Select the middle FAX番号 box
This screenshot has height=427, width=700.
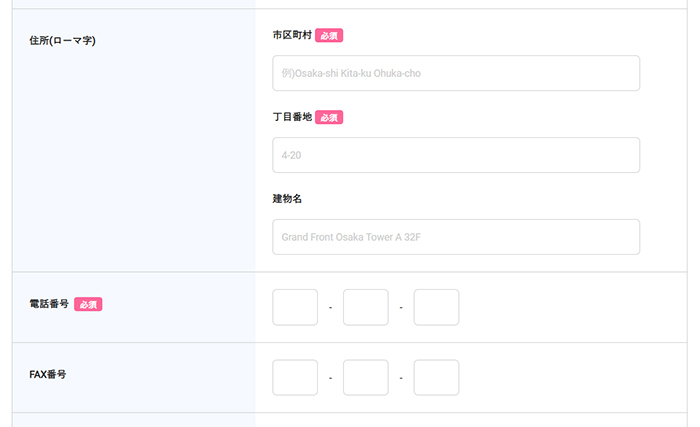[365, 377]
